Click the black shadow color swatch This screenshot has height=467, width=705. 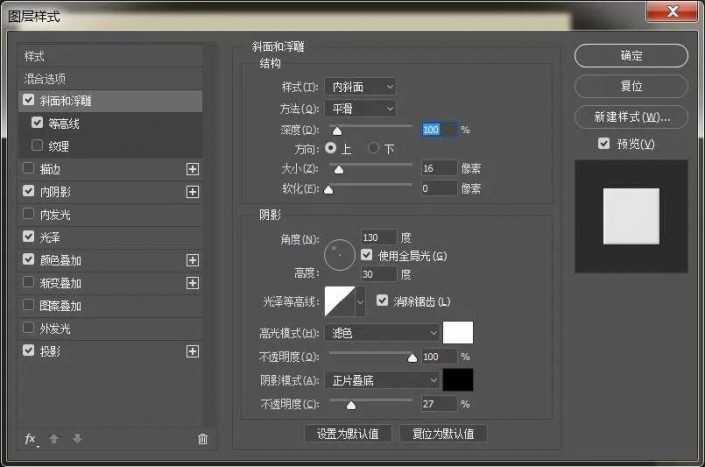click(458, 380)
